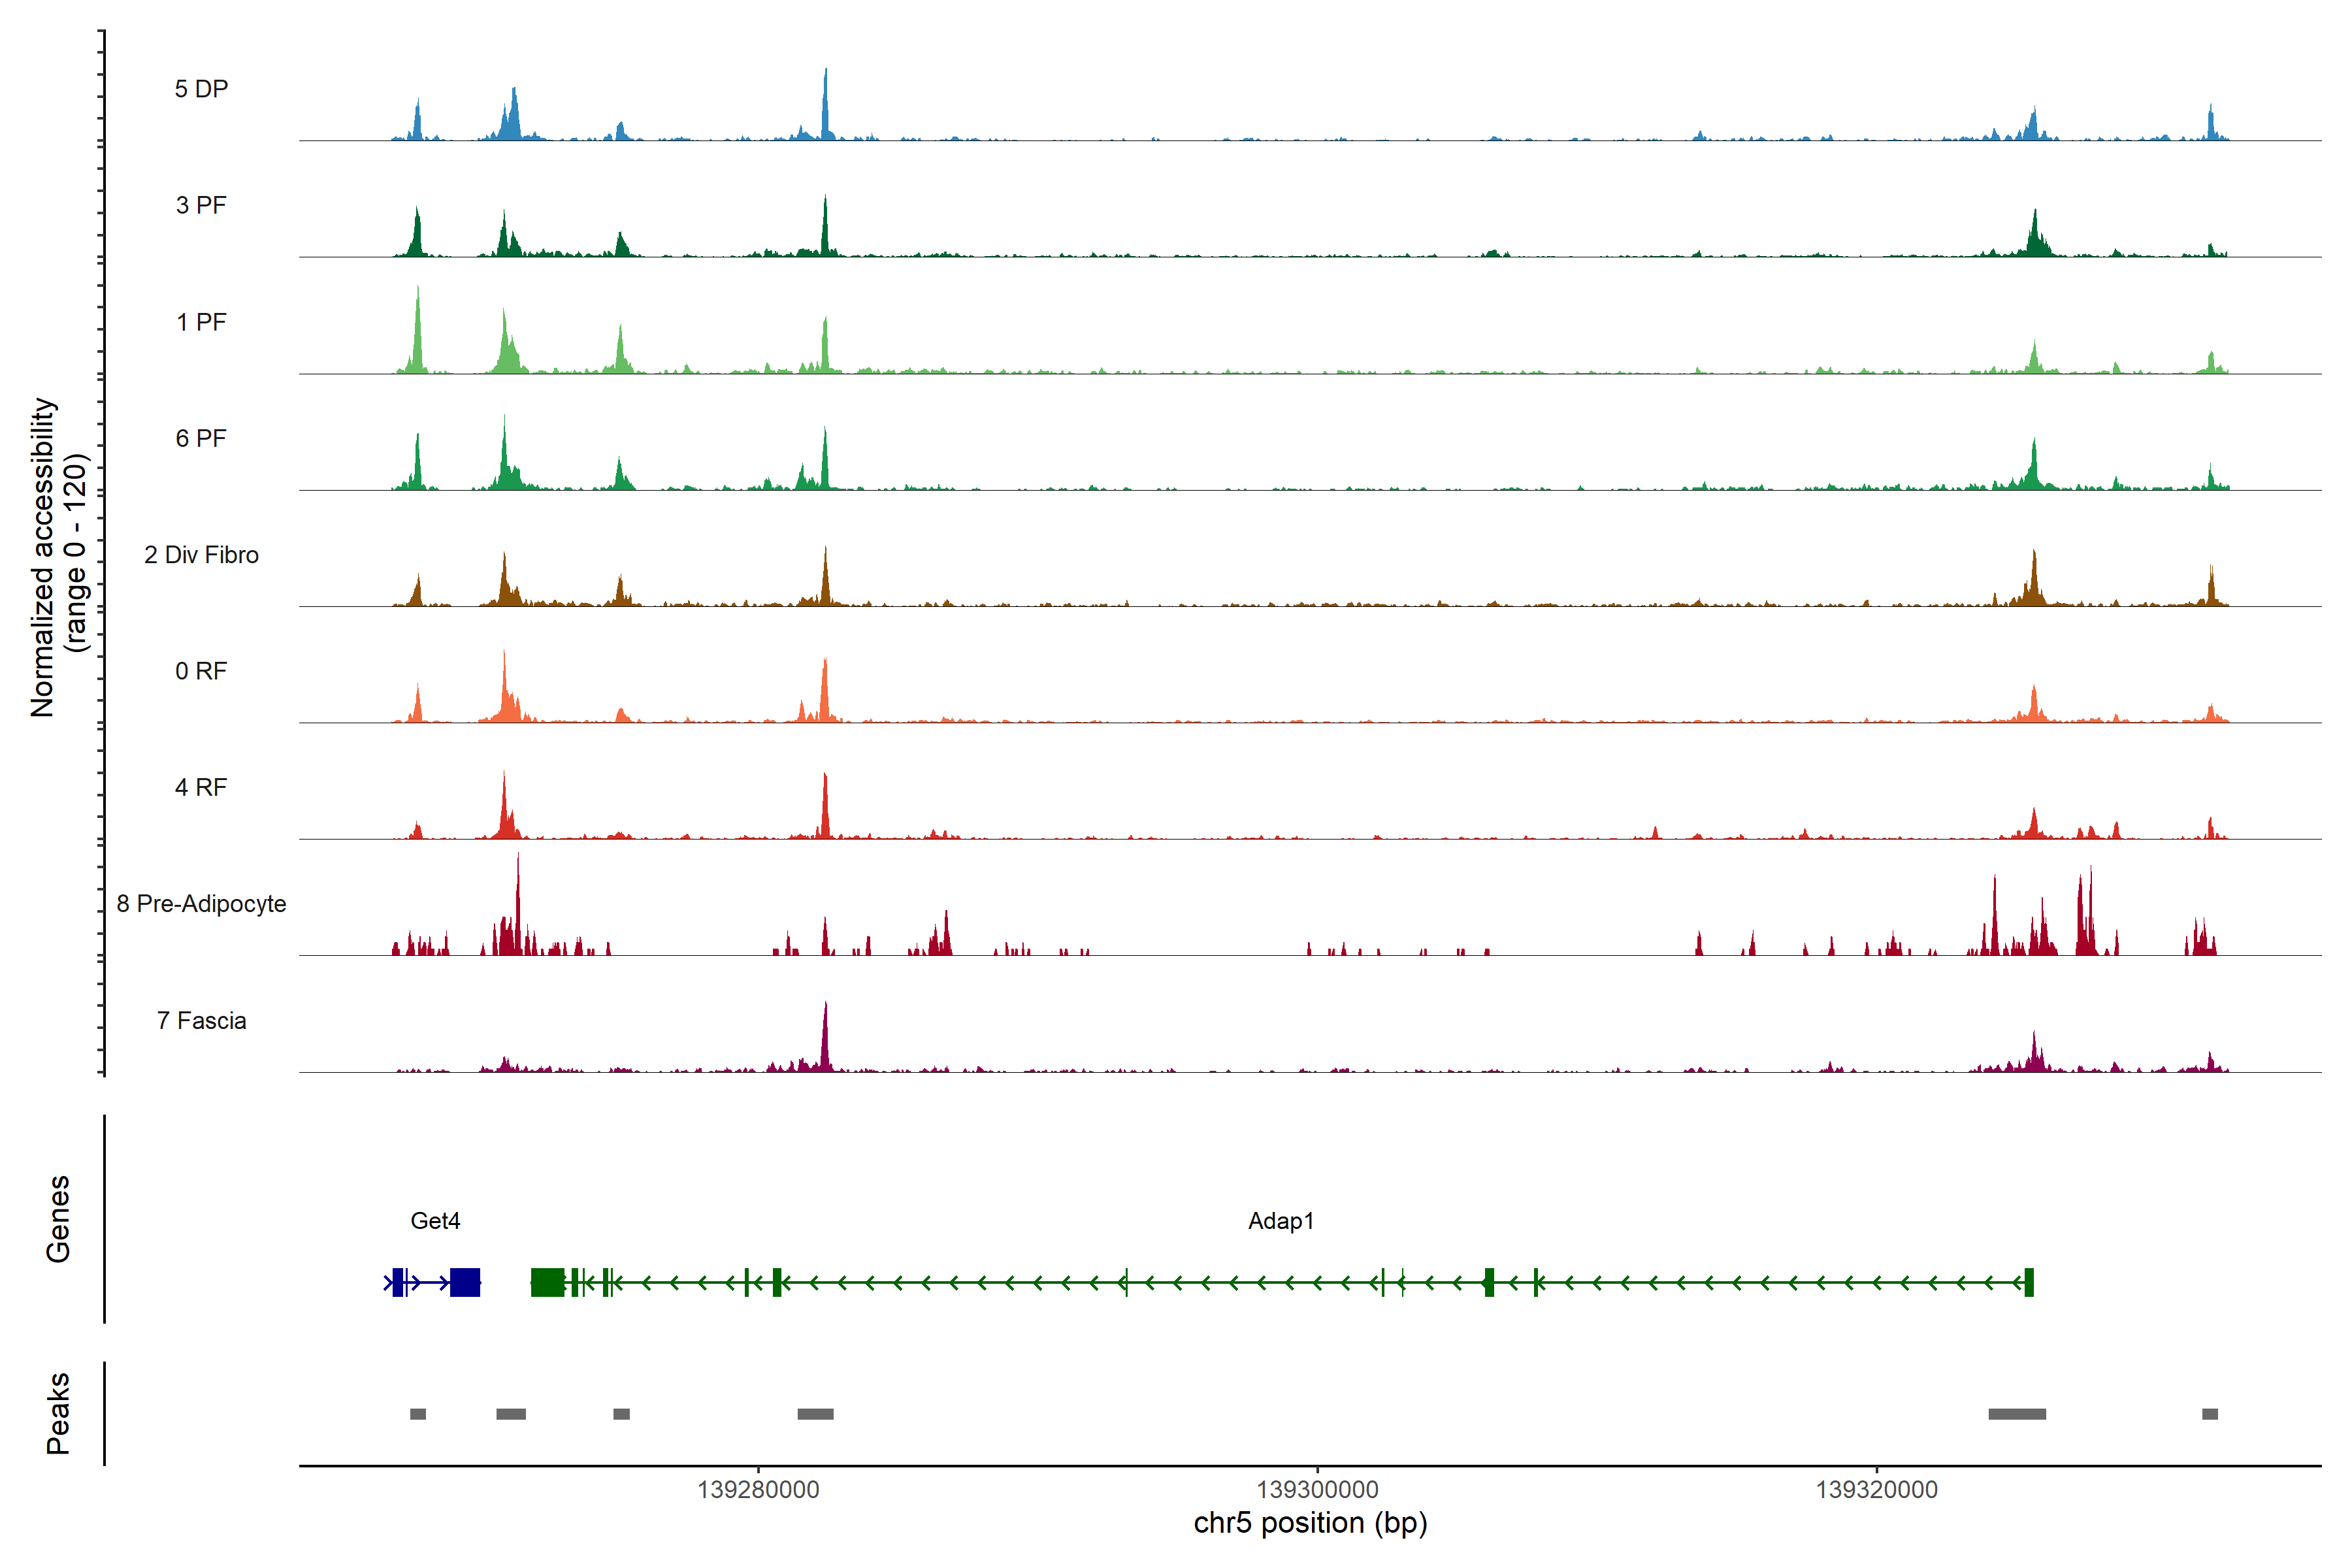The image size is (2352, 1568).
Task: Click the rightmost gray peak bar
Action: (2210, 1414)
